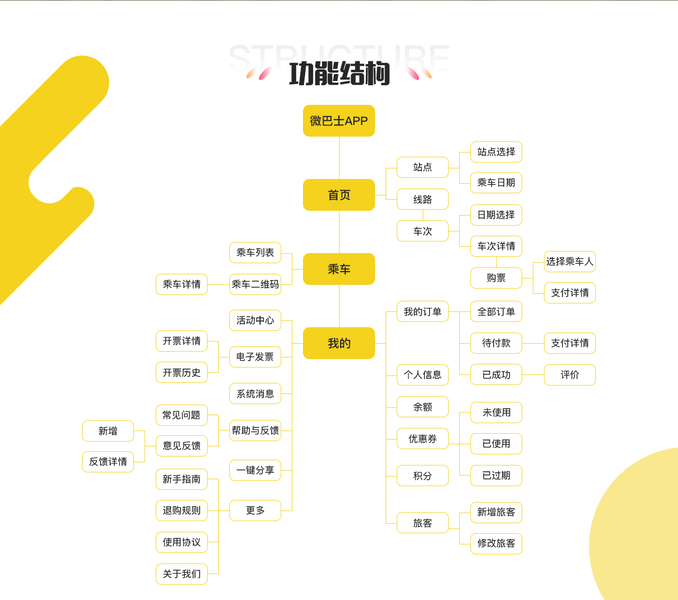The height and width of the screenshot is (600, 678).
Task: Open the 站点 branch node
Action: [x=422, y=167]
